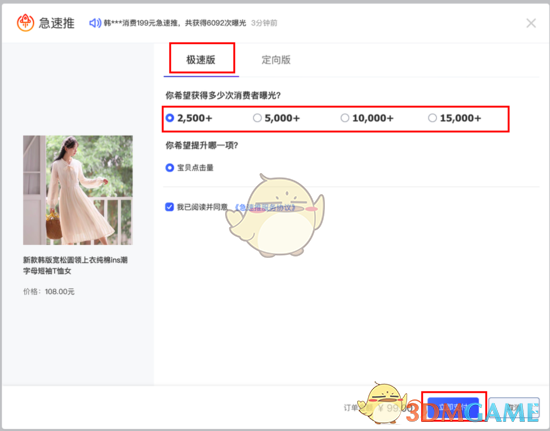
Task: Switch to the 定向版 tab
Action: 276,60
